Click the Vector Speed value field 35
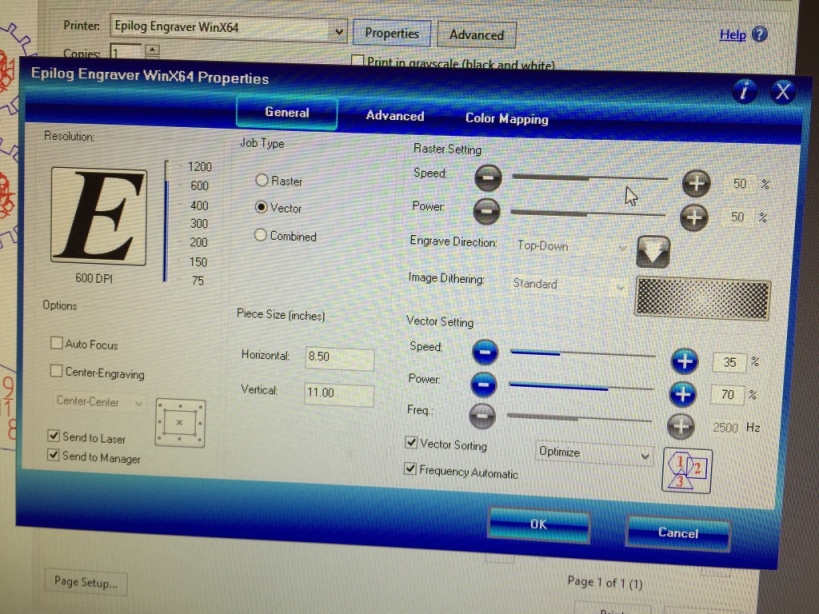Screen dimensions: 819x614 tap(730, 362)
